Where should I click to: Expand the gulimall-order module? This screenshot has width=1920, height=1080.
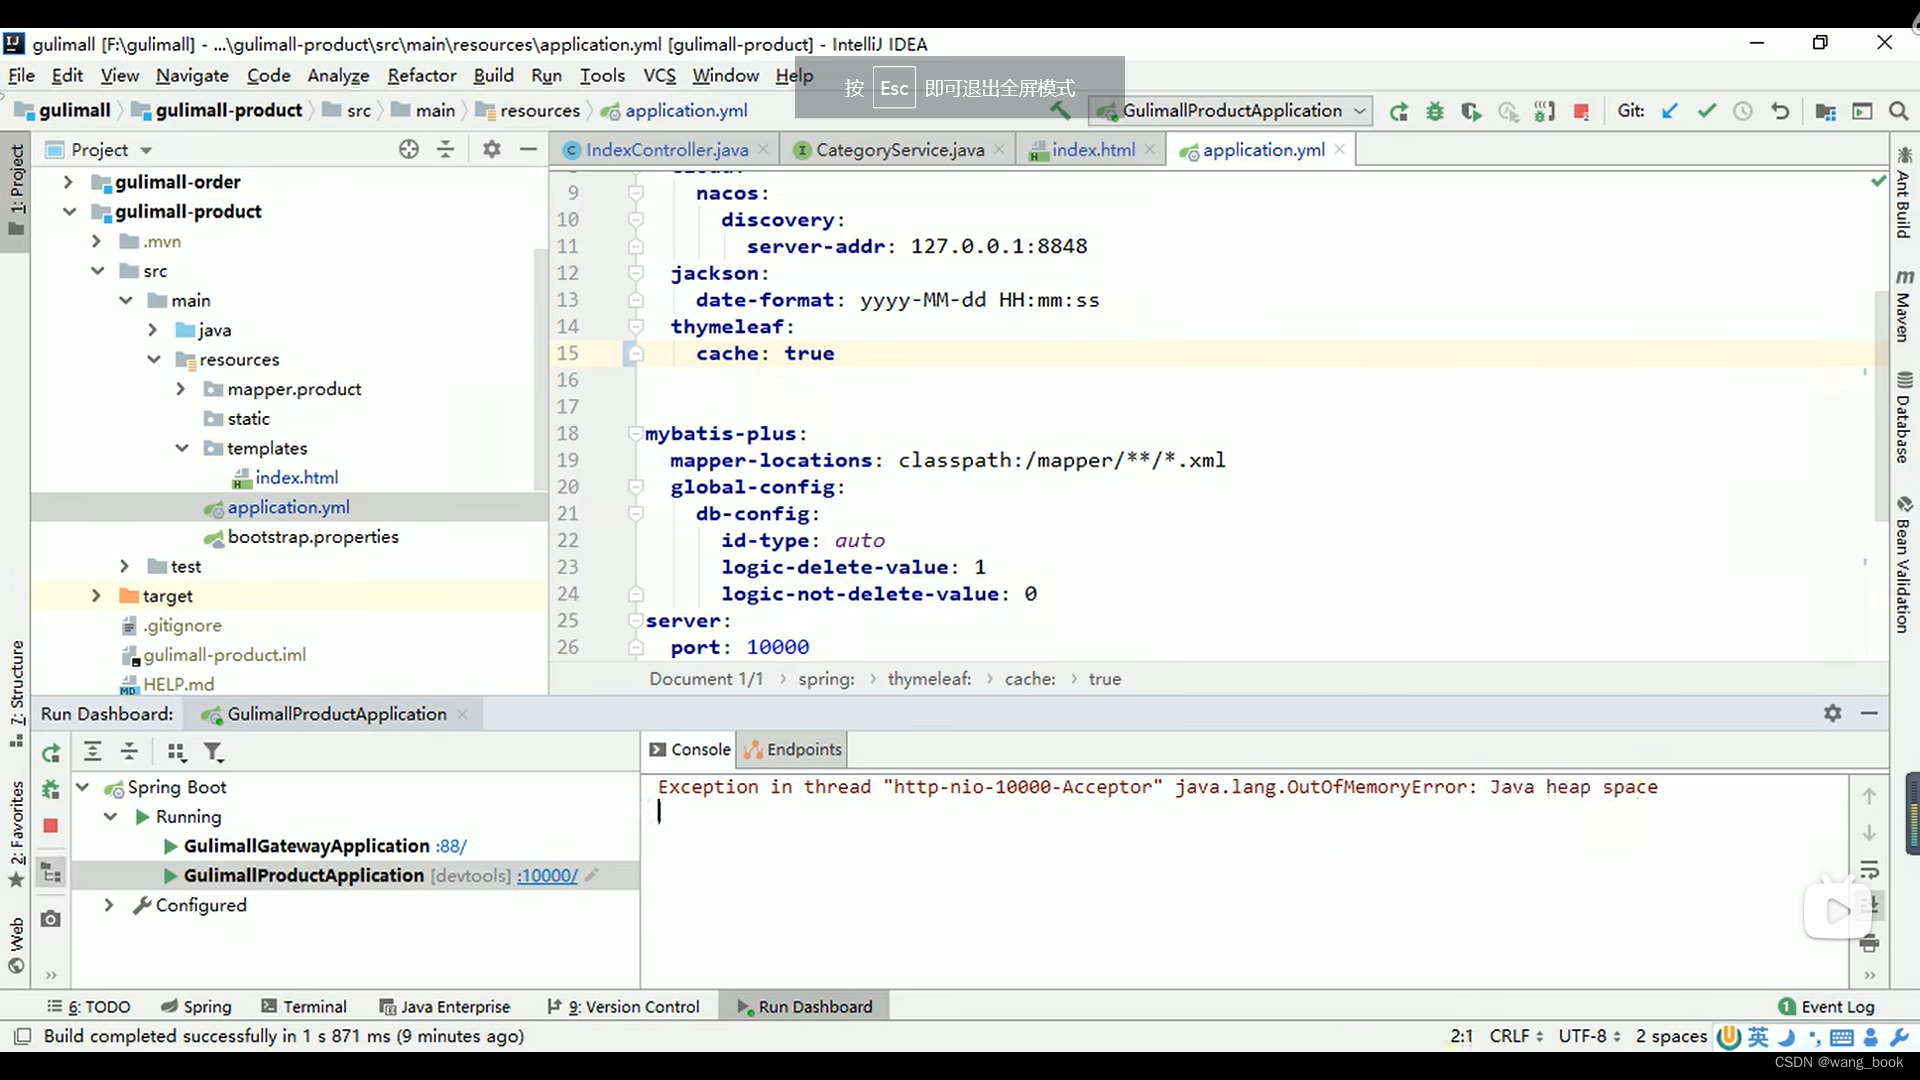coord(68,182)
